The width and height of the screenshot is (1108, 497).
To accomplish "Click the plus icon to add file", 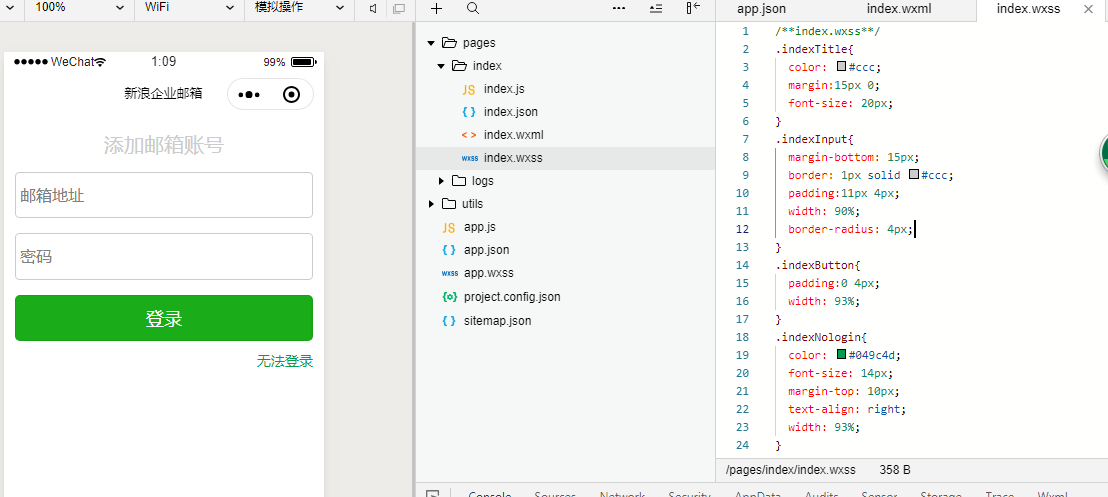I will pos(436,8).
